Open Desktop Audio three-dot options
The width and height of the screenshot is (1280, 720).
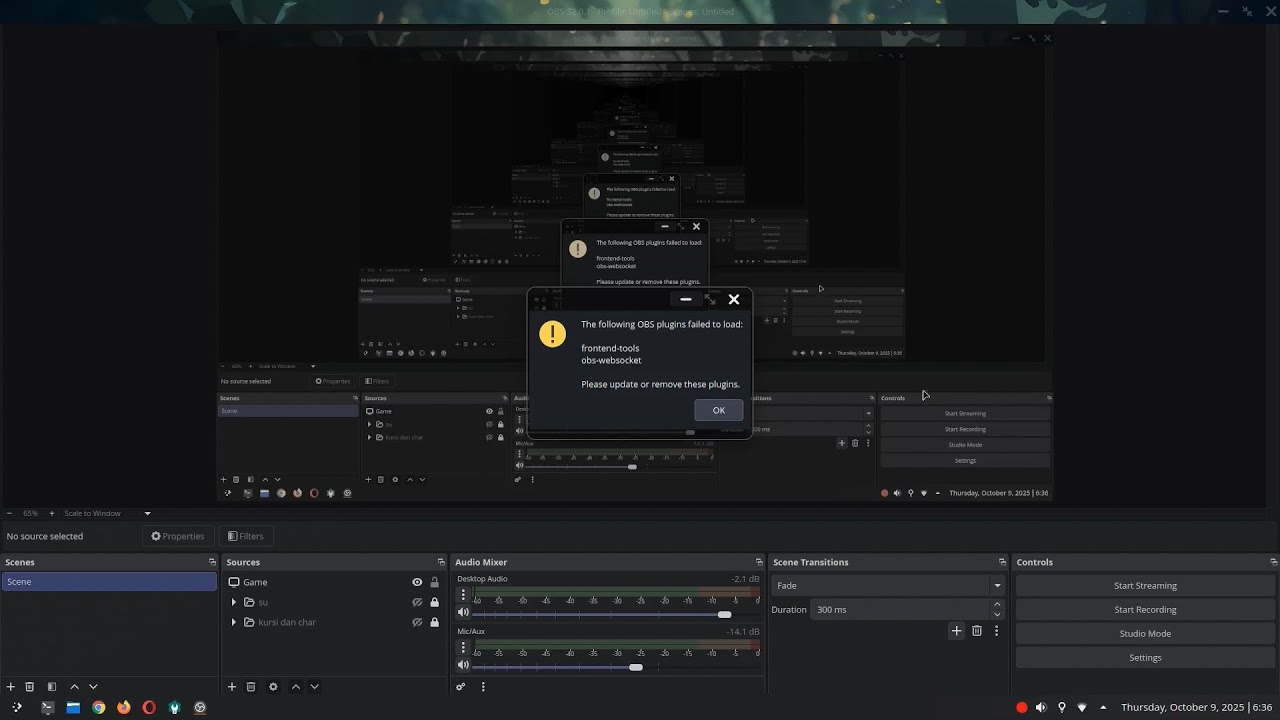pyautogui.click(x=463, y=594)
